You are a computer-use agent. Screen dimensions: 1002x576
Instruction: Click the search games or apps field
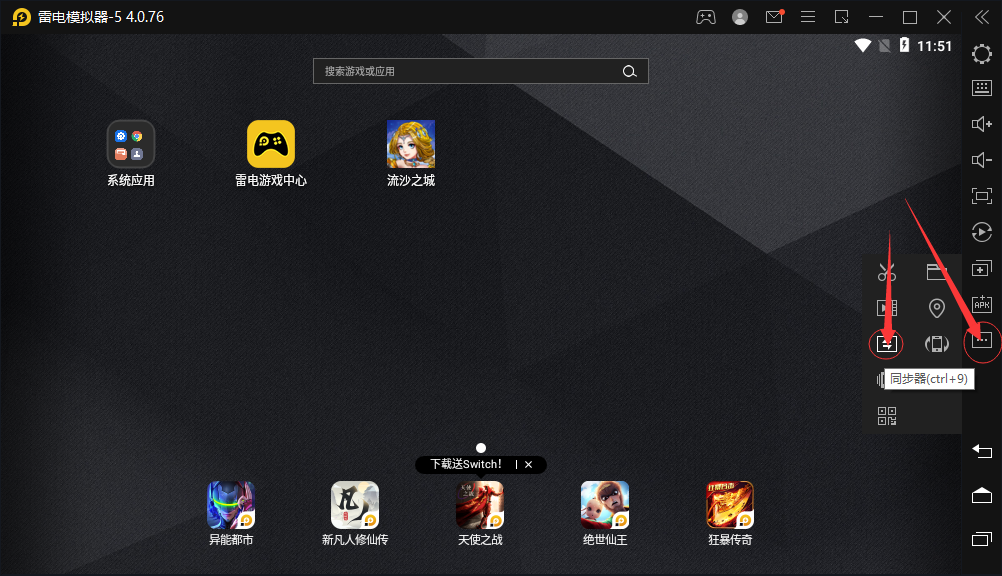tap(481, 71)
